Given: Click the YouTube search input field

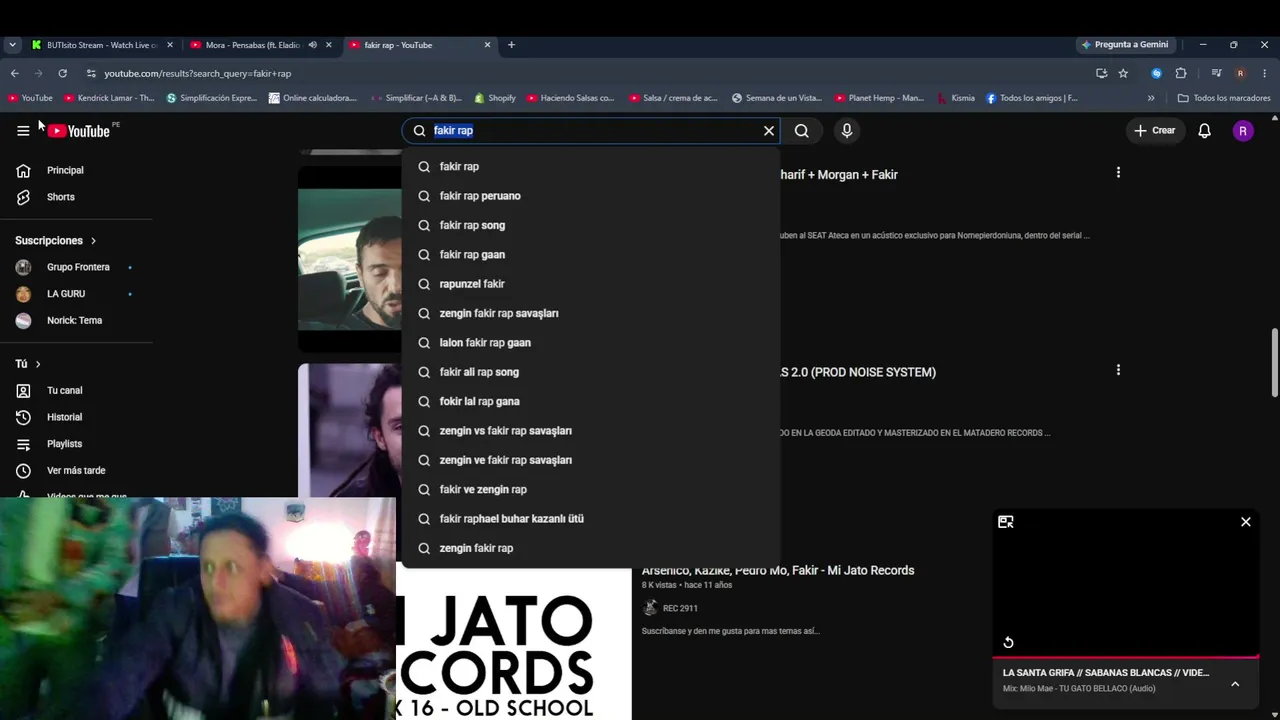Looking at the screenshot, I should click(x=590, y=131).
